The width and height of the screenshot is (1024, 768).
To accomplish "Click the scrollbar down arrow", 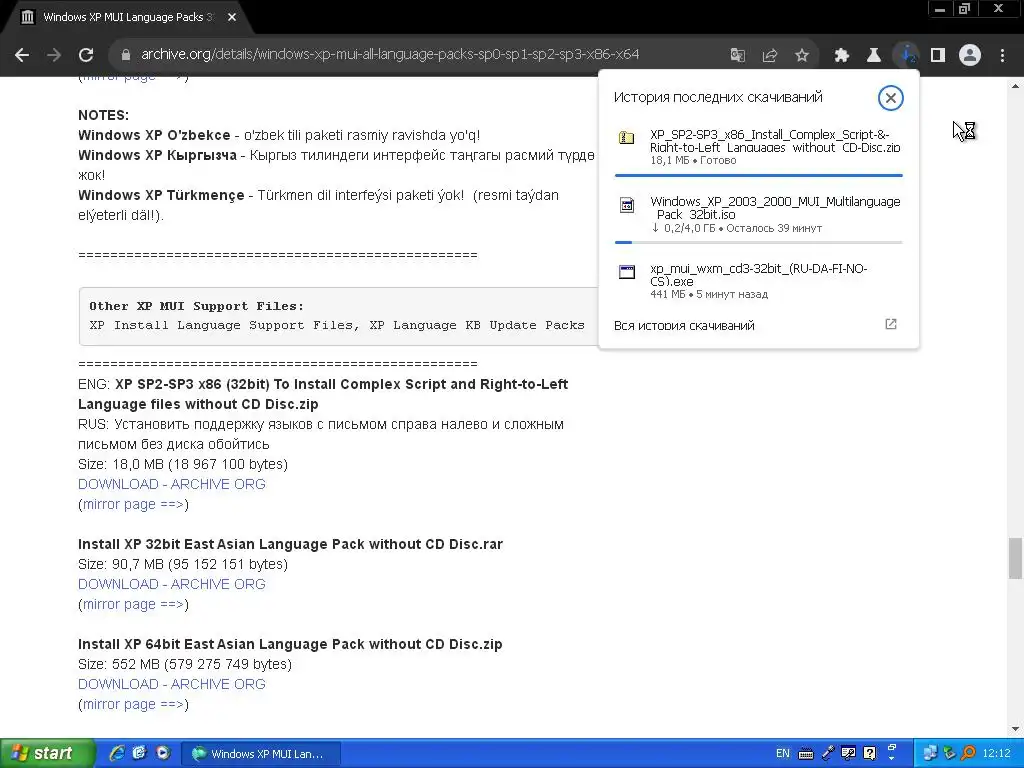I will 1015,729.
